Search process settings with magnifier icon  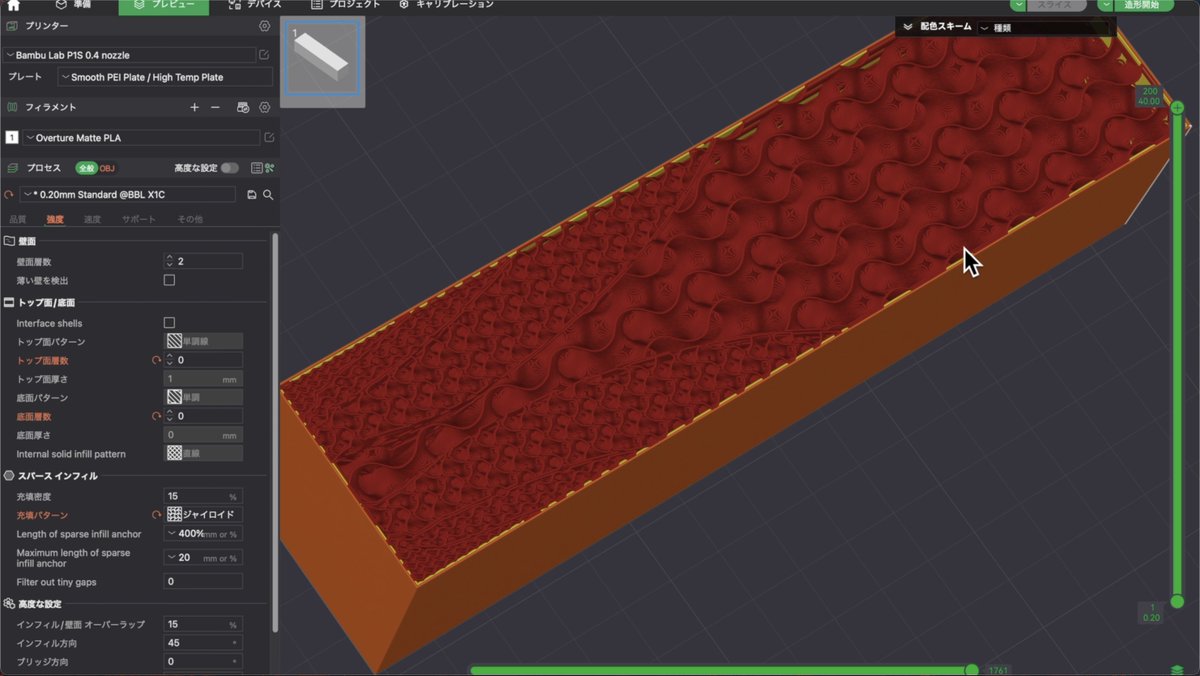(268, 195)
